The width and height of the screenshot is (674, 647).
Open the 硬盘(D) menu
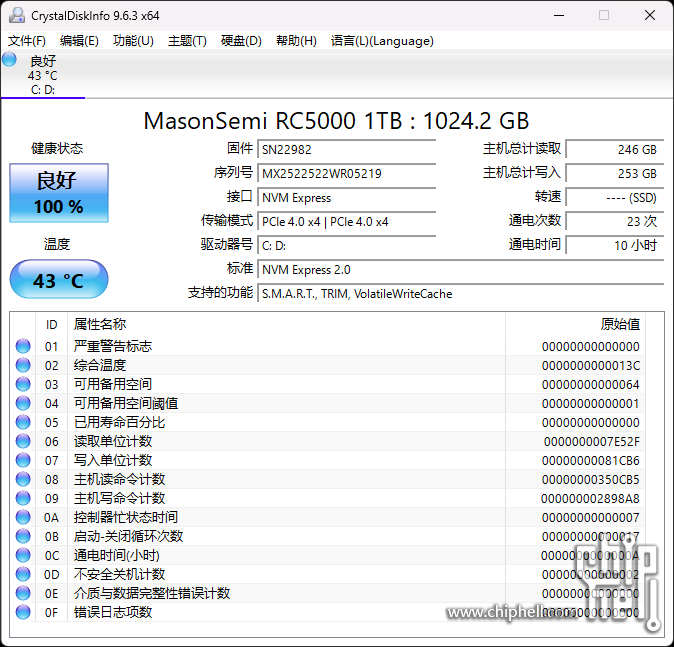(241, 41)
